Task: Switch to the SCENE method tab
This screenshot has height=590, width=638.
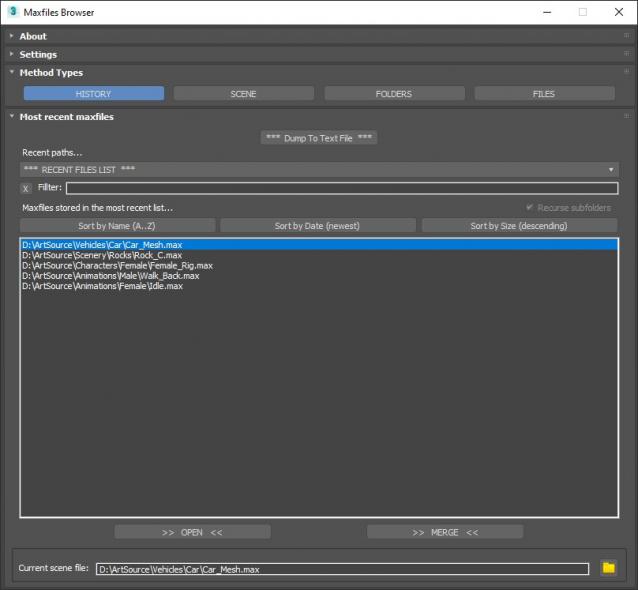Action: [x=243, y=94]
